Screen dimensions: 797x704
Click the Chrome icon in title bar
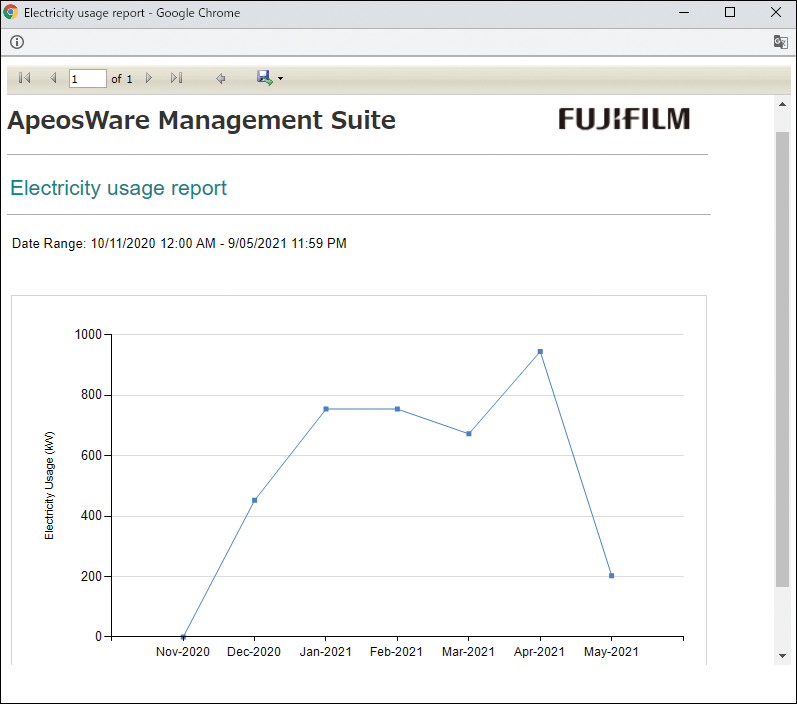11,13
